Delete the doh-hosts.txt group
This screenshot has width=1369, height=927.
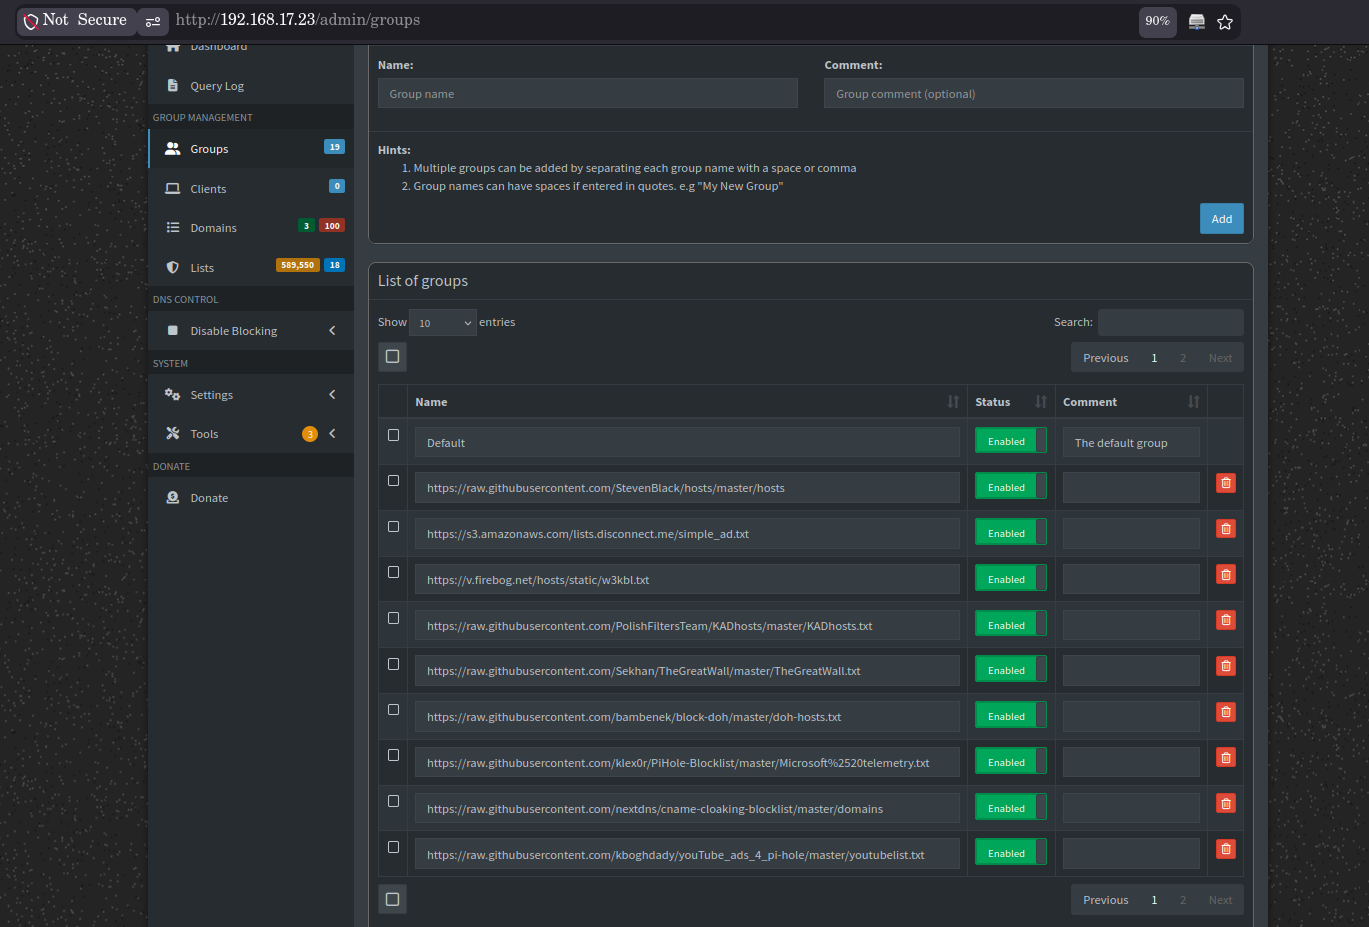(x=1225, y=712)
